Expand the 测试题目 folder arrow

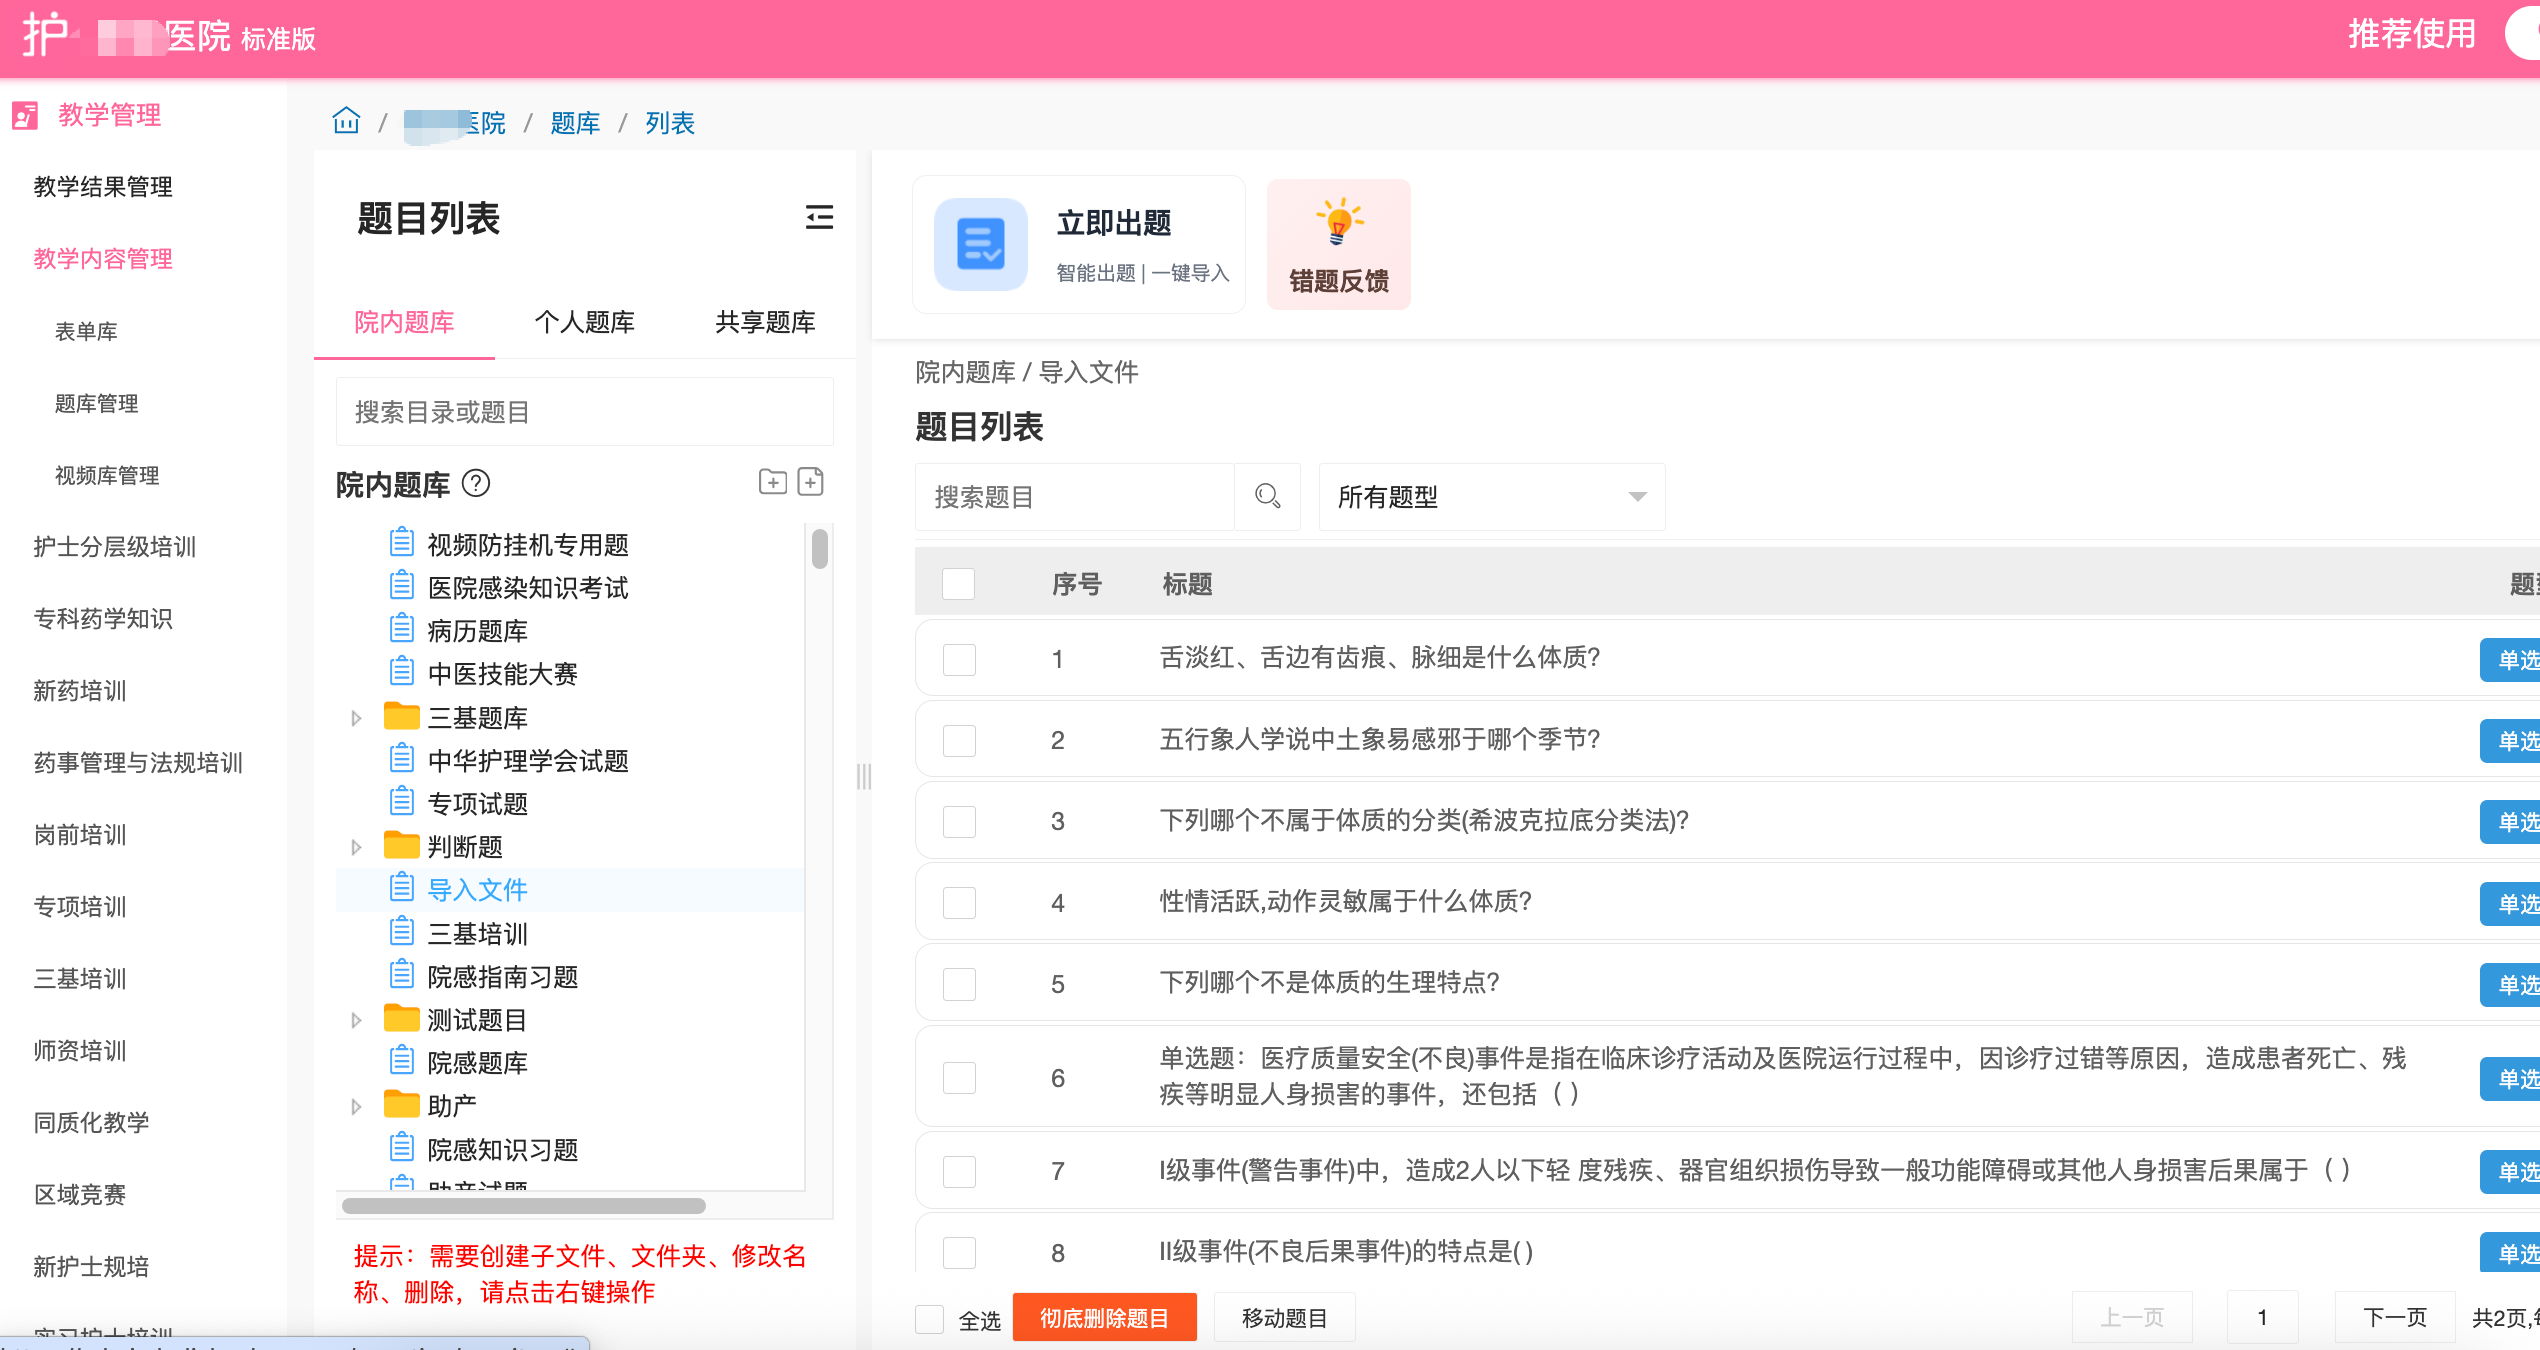(x=356, y=1020)
